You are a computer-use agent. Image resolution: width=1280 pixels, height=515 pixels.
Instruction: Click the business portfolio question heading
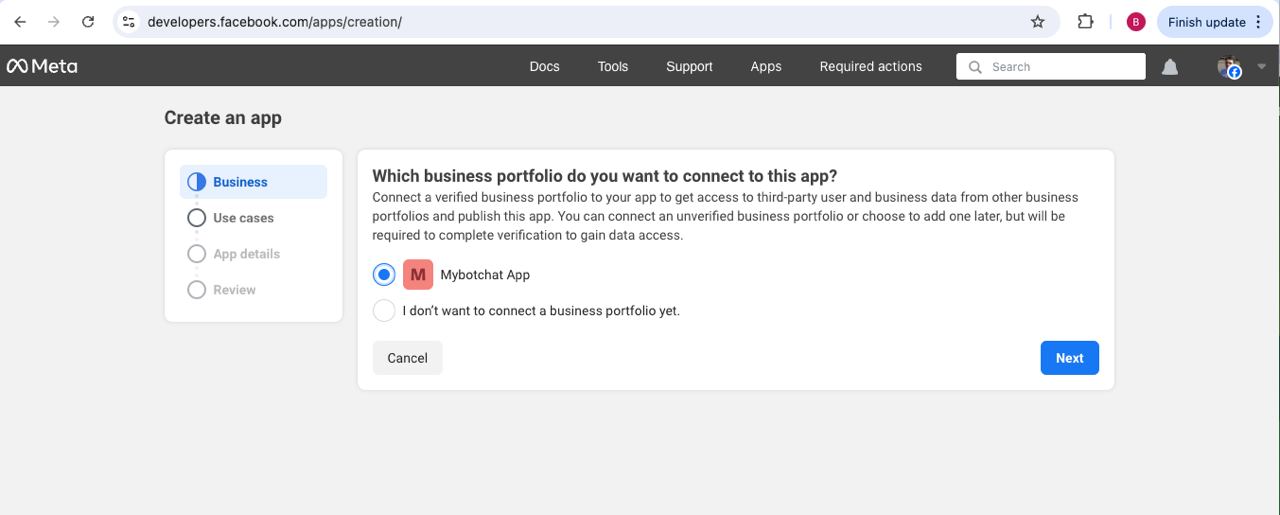click(x=604, y=176)
